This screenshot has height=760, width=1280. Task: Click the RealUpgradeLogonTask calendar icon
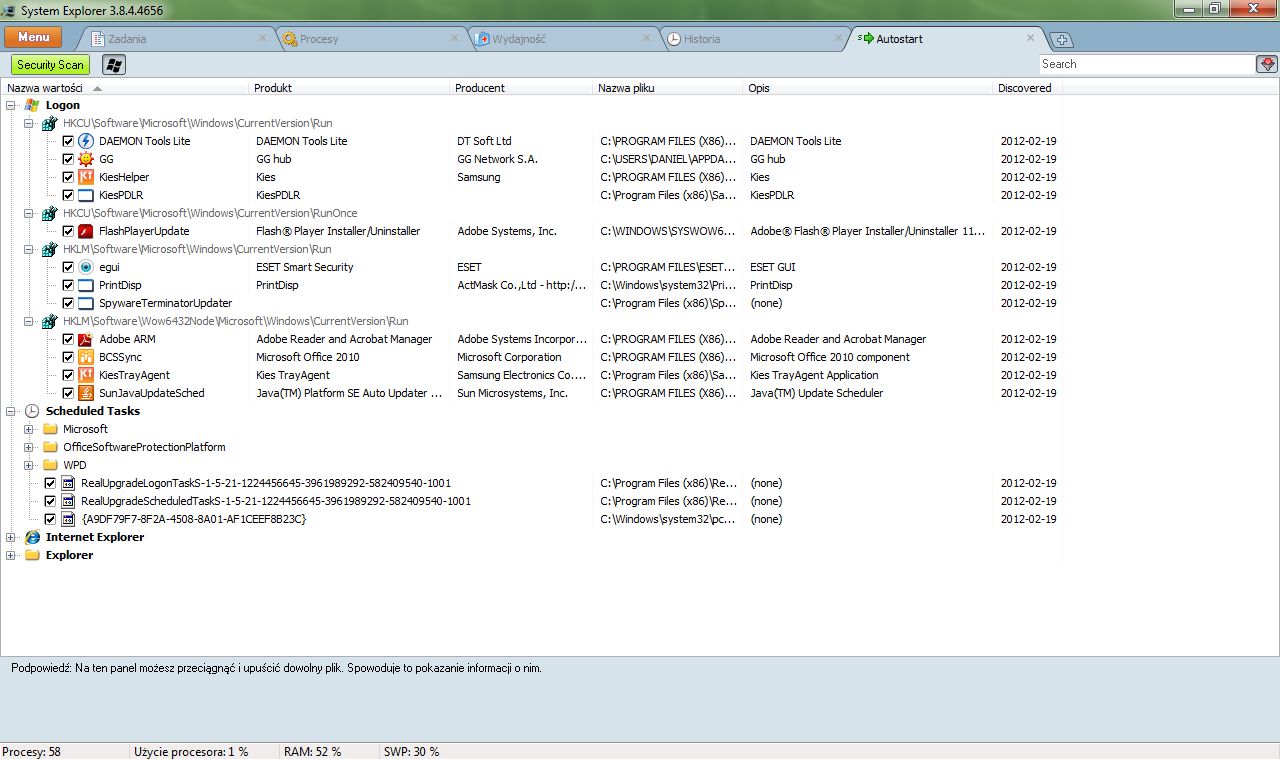tap(67, 483)
